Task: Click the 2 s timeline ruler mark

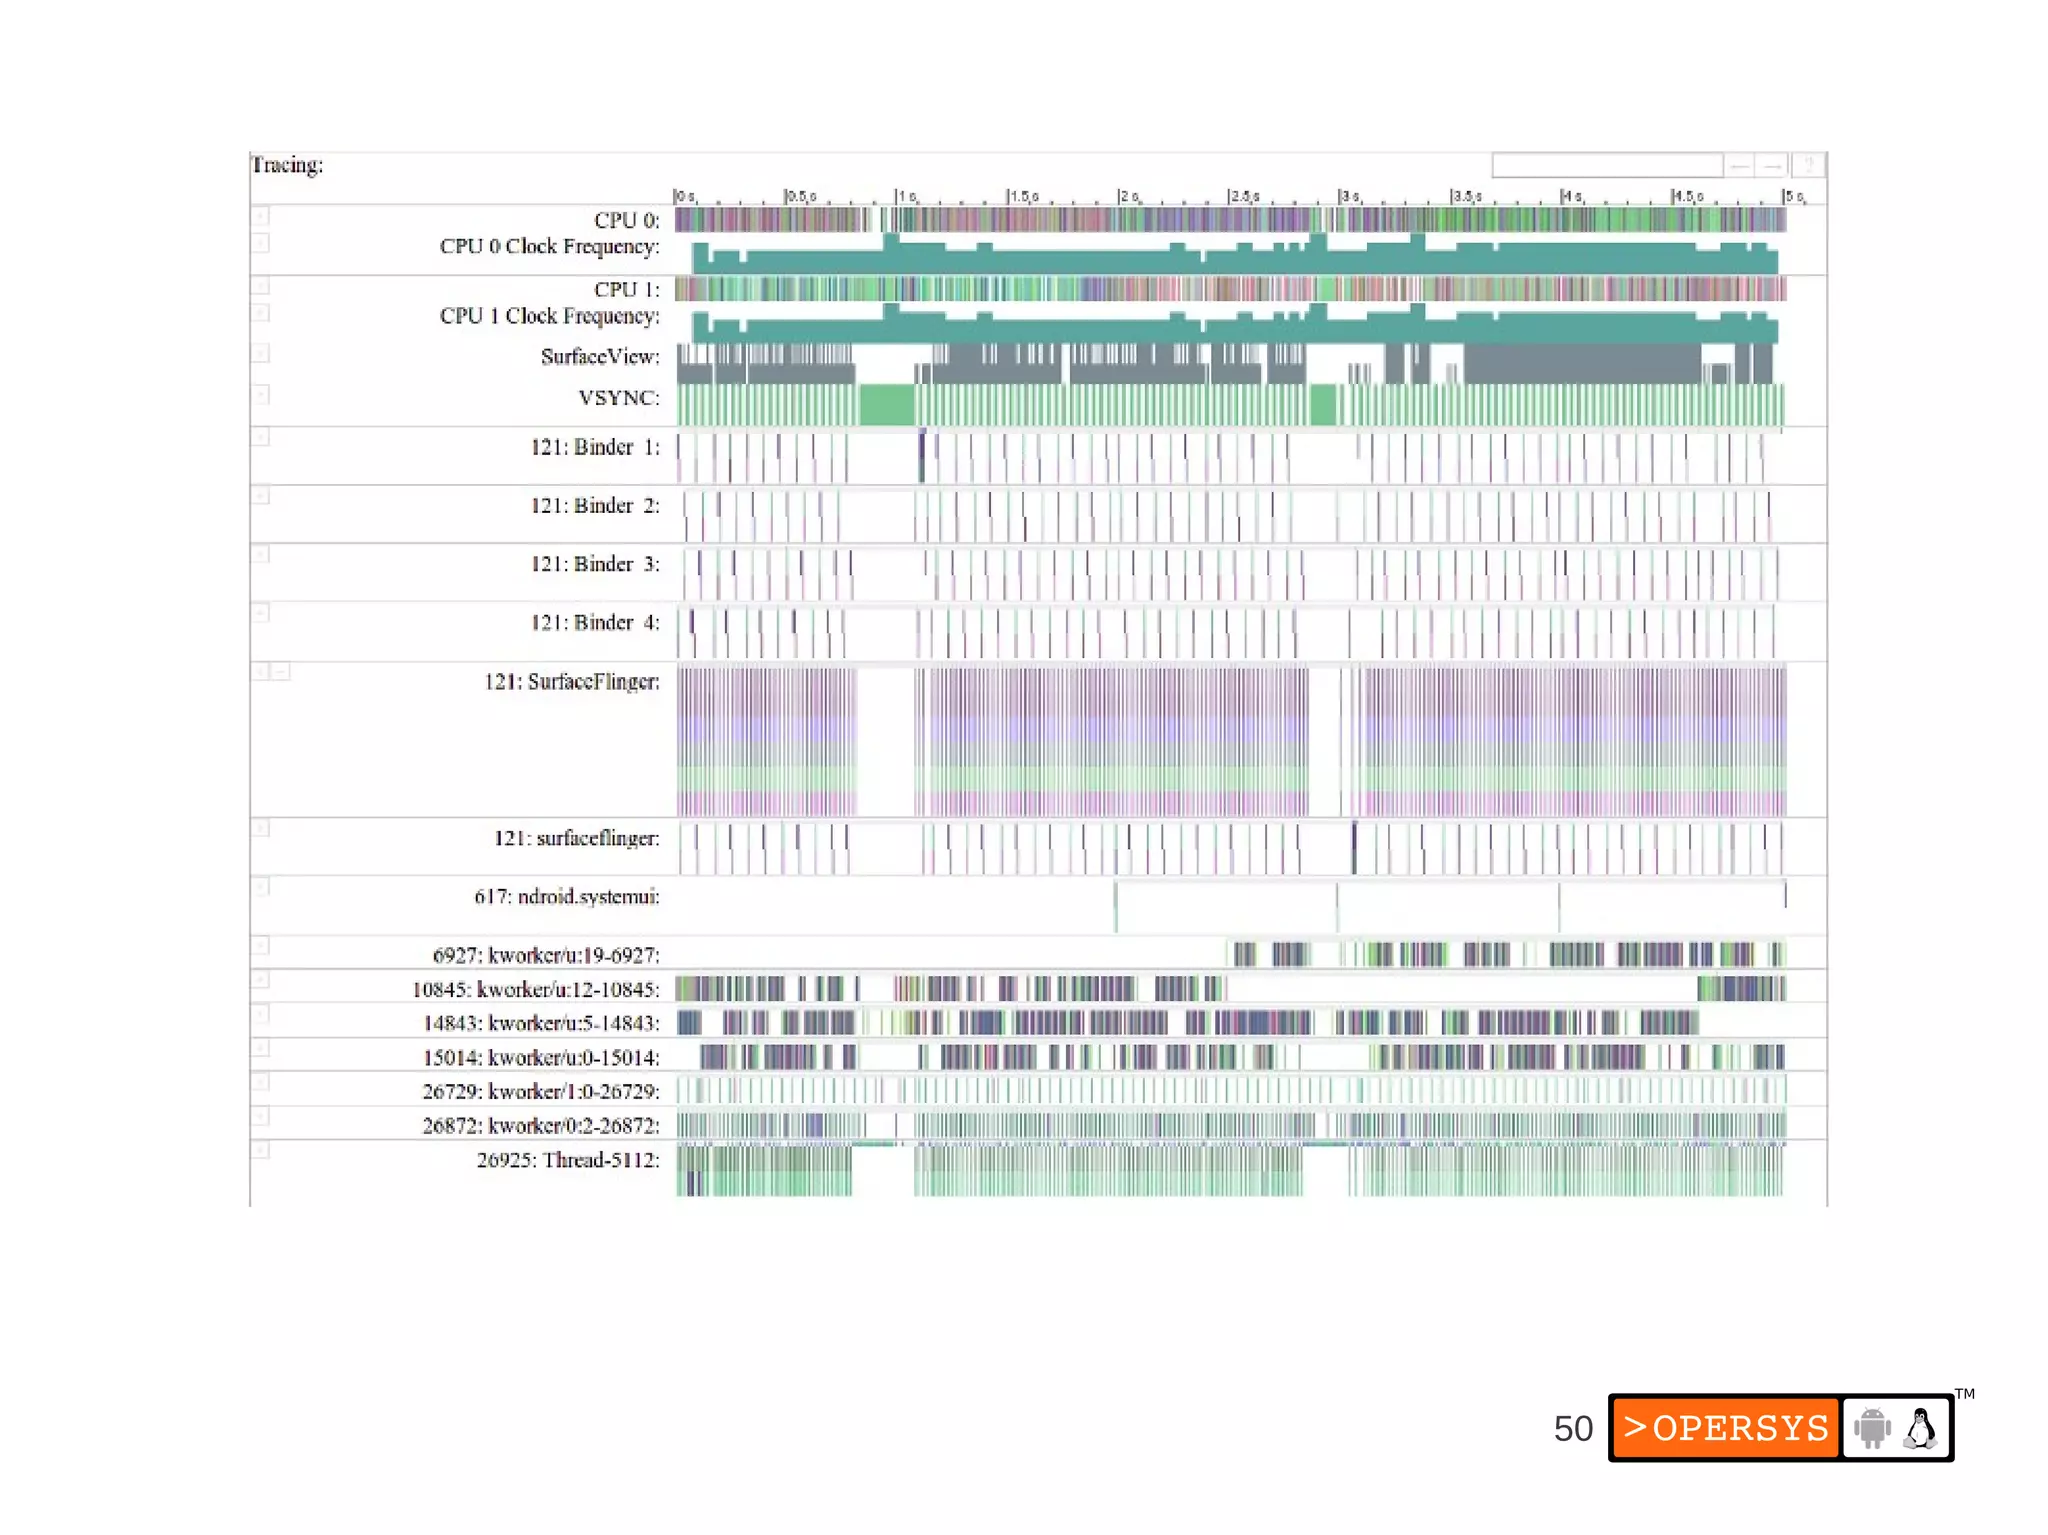Action: pyautogui.click(x=1128, y=197)
